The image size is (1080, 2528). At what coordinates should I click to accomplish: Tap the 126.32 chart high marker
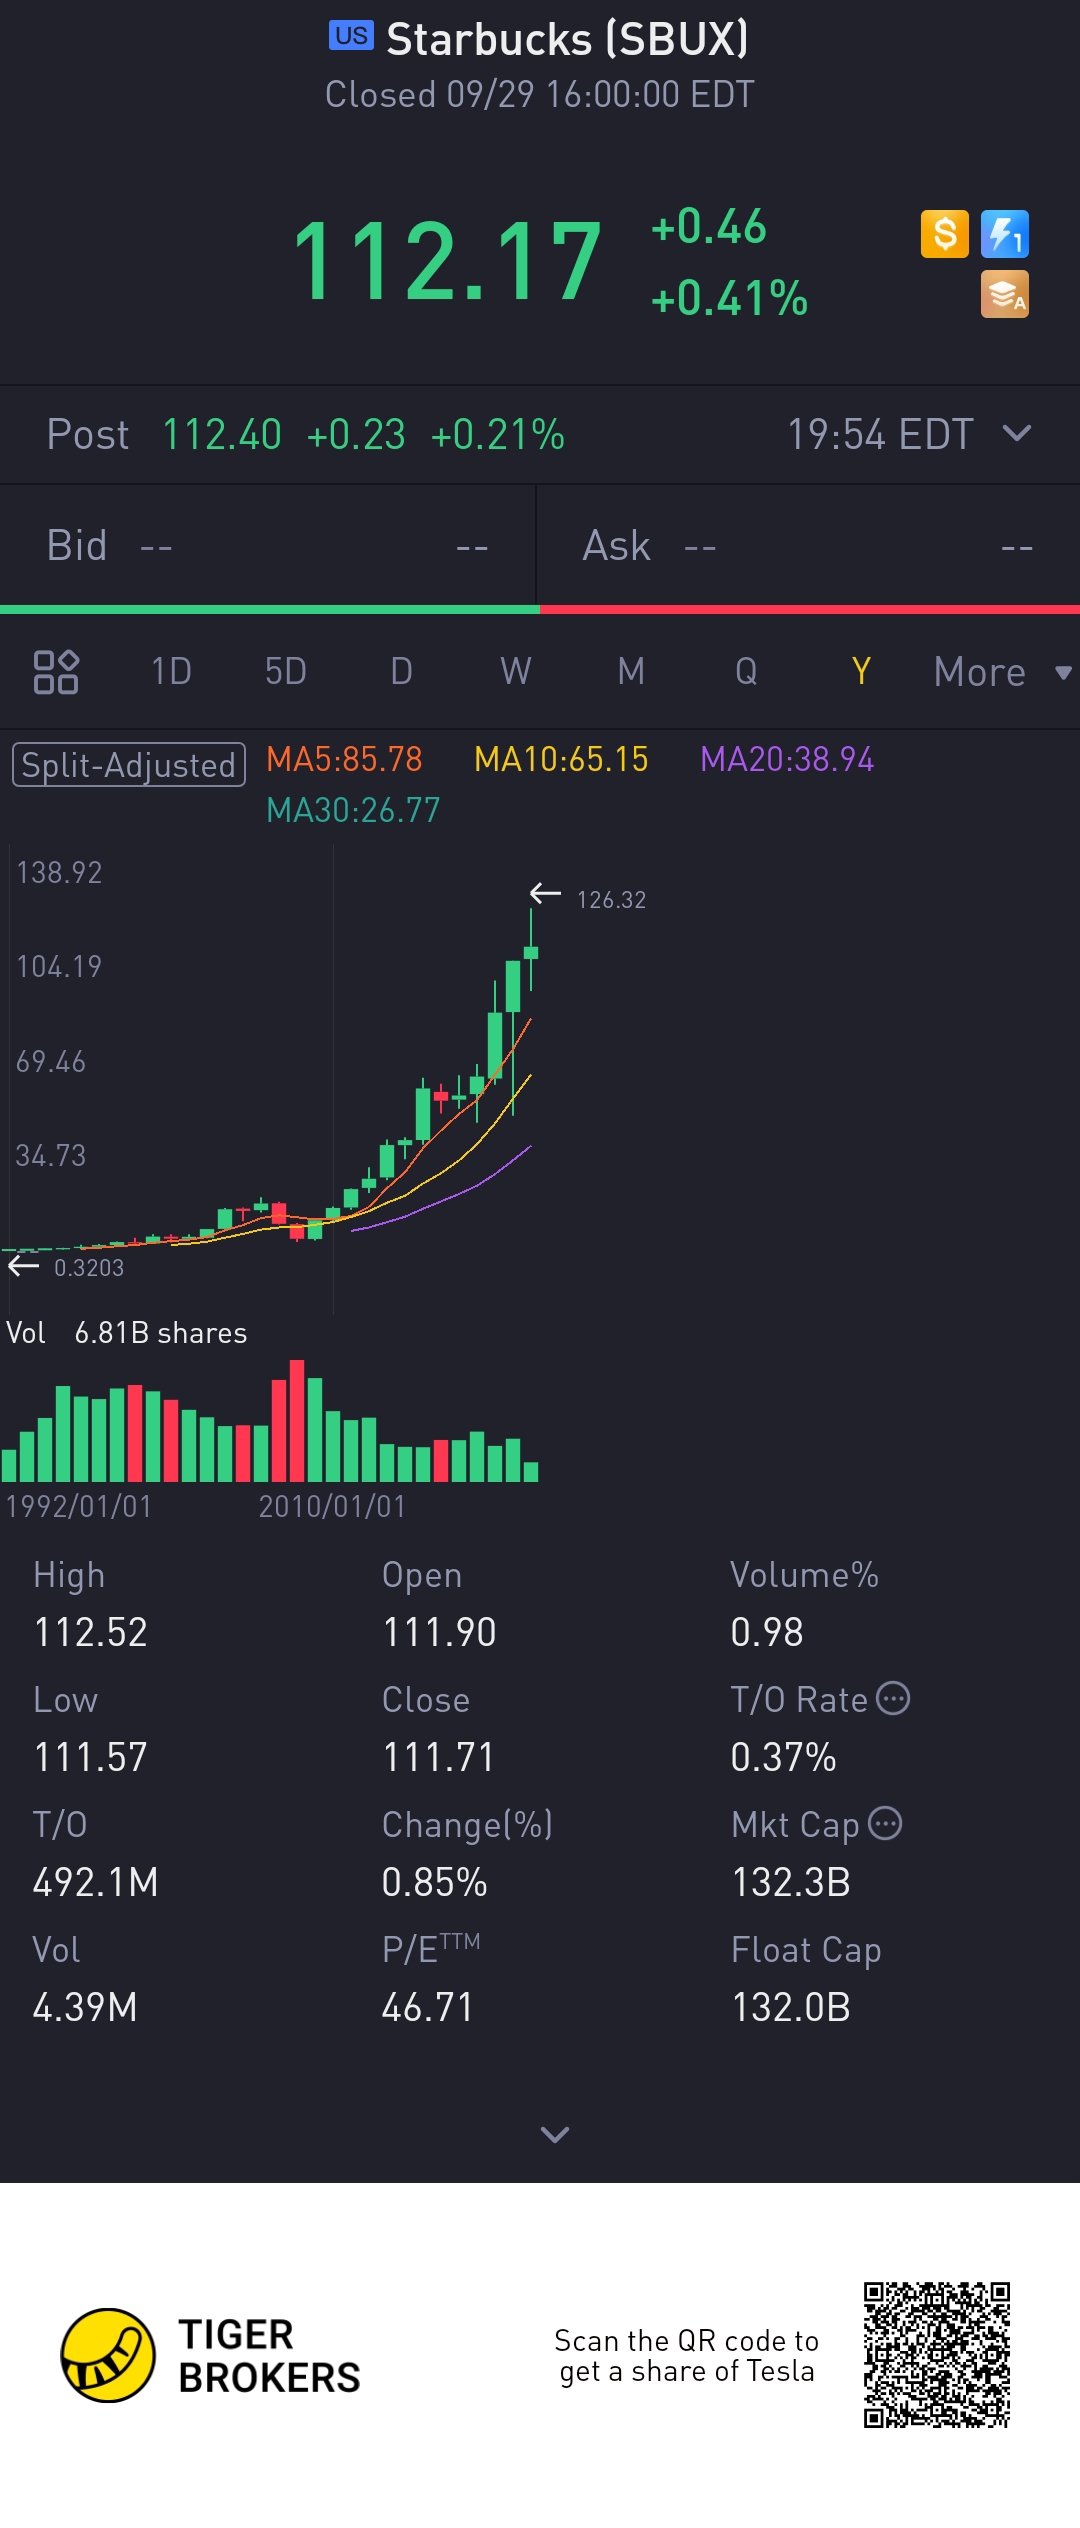coord(588,898)
